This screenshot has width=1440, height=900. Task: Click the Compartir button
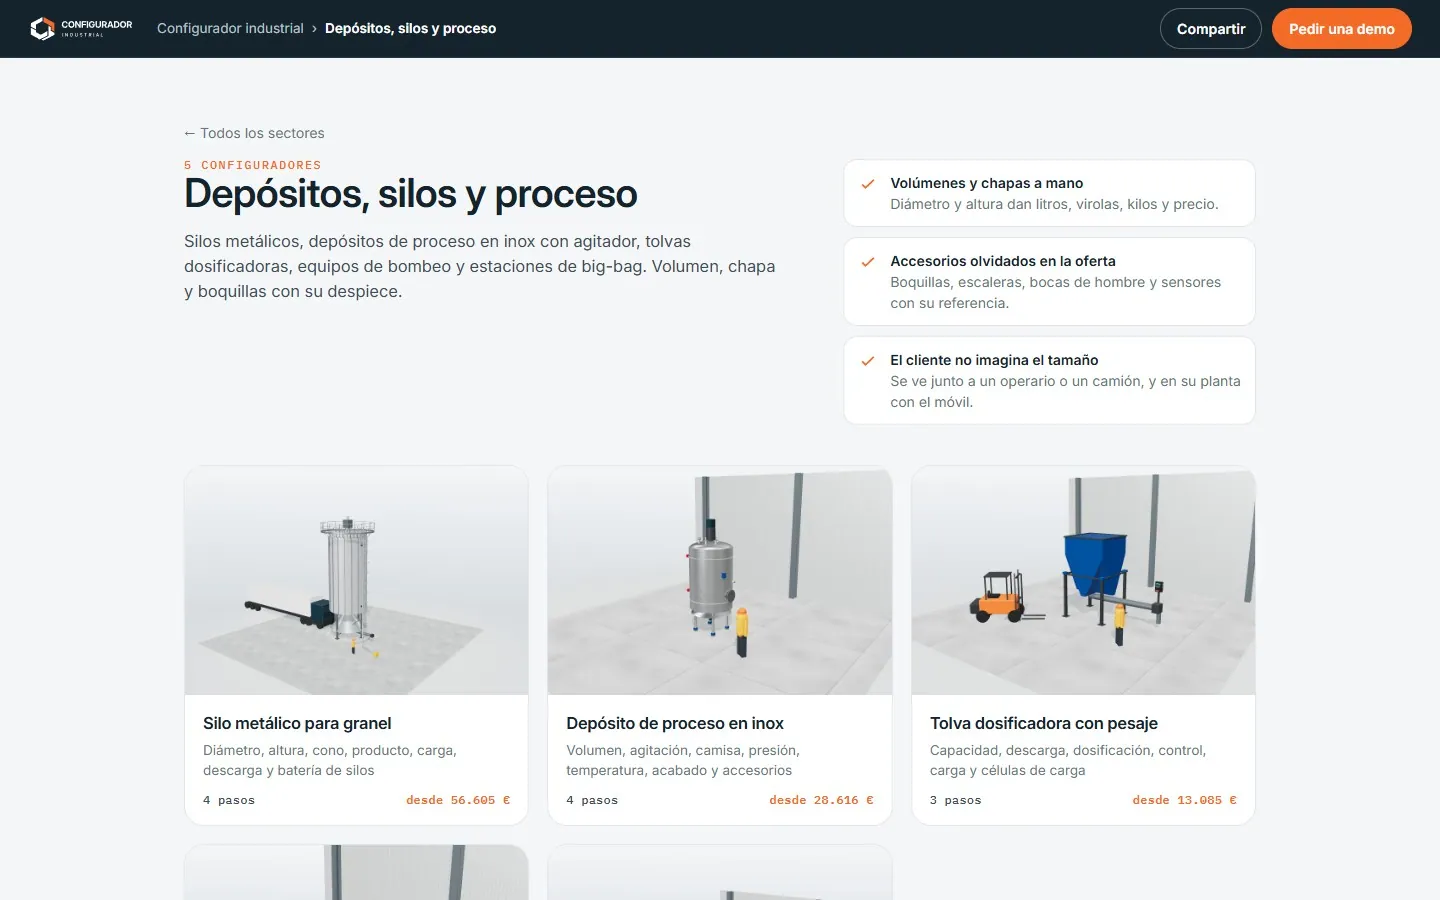tap(1211, 29)
